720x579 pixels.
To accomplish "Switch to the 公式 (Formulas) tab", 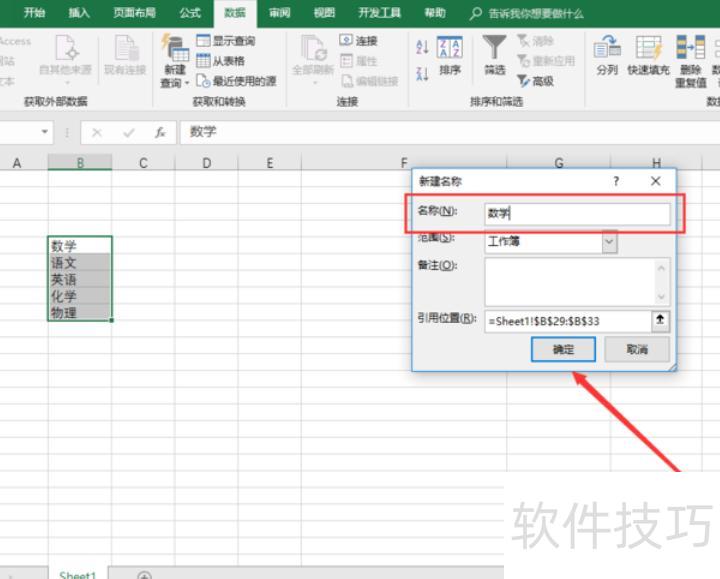I will (189, 13).
